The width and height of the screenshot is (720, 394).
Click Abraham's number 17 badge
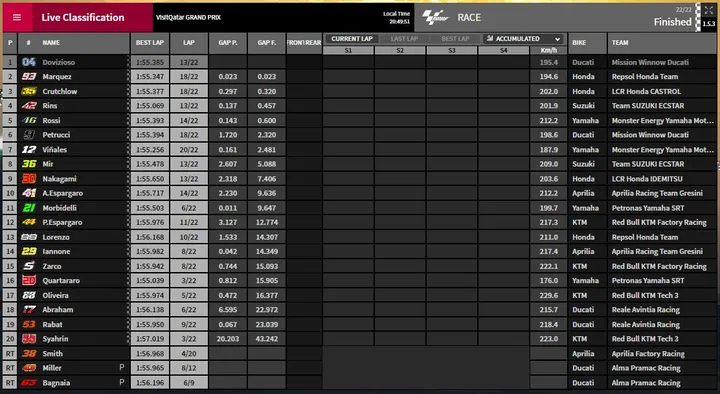click(x=28, y=310)
